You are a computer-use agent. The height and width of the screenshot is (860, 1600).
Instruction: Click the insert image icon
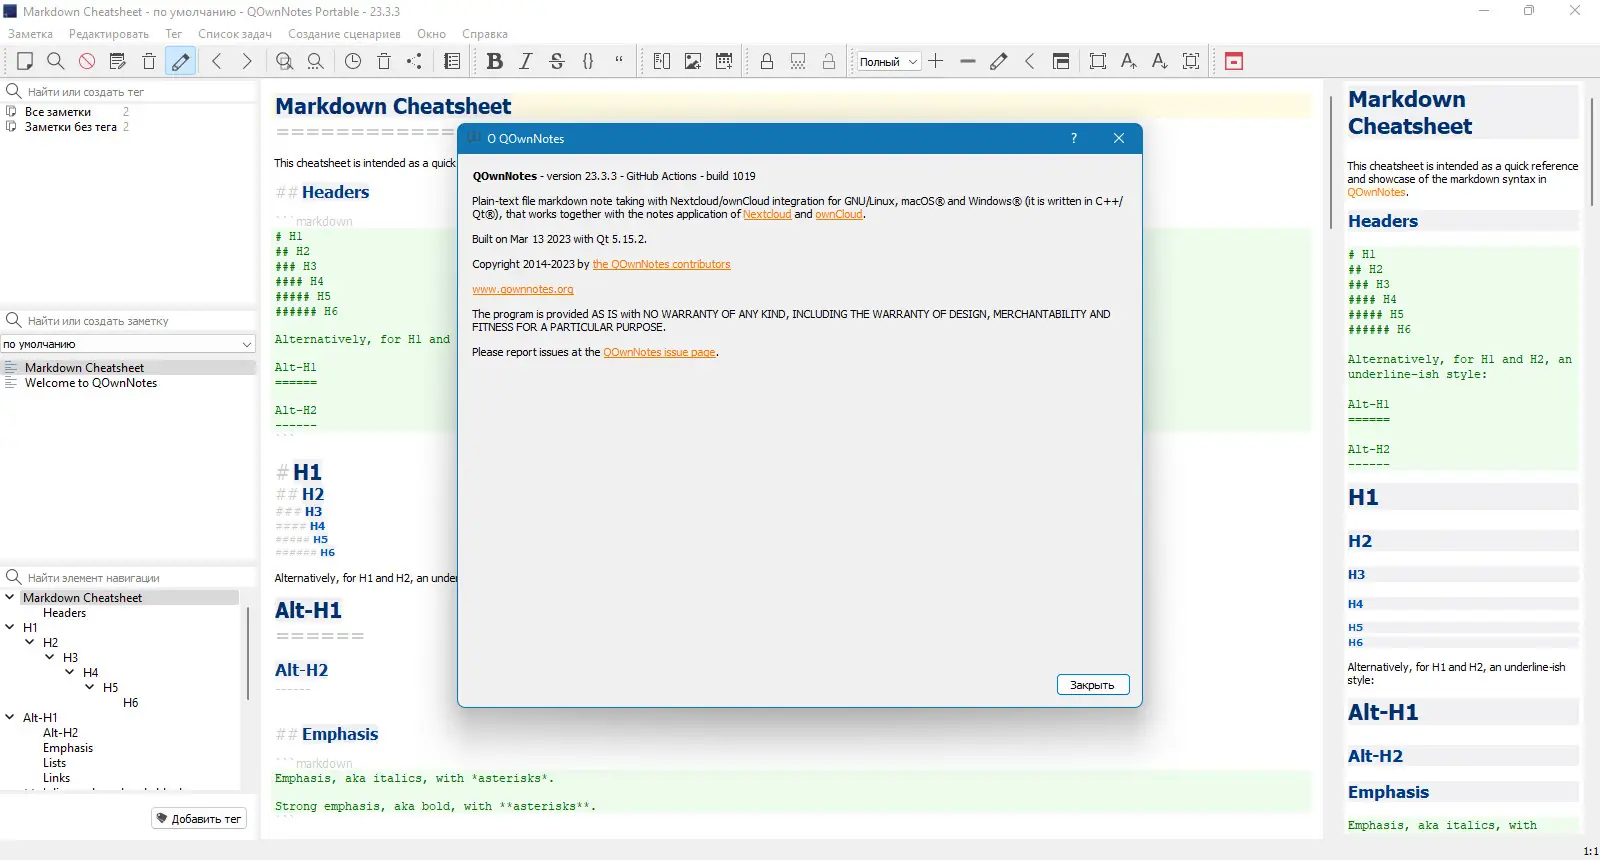pyautogui.click(x=692, y=61)
